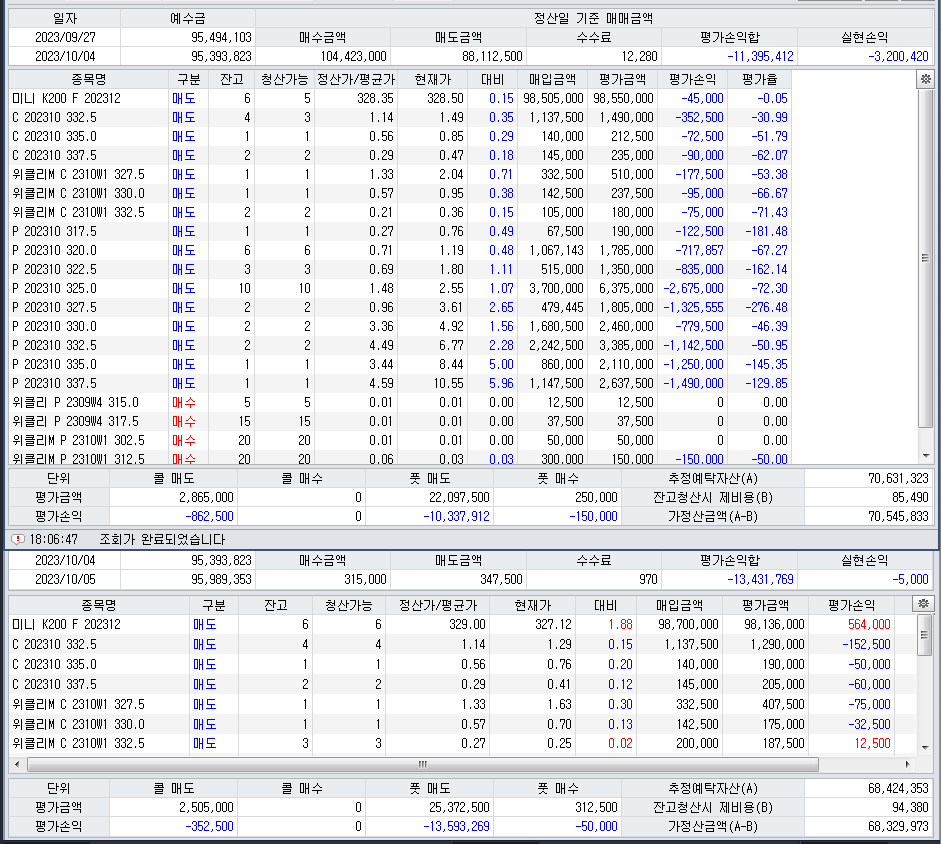
Task: Click the -13,593,269 풋 매도 평가손익 value
Action: pos(456,826)
